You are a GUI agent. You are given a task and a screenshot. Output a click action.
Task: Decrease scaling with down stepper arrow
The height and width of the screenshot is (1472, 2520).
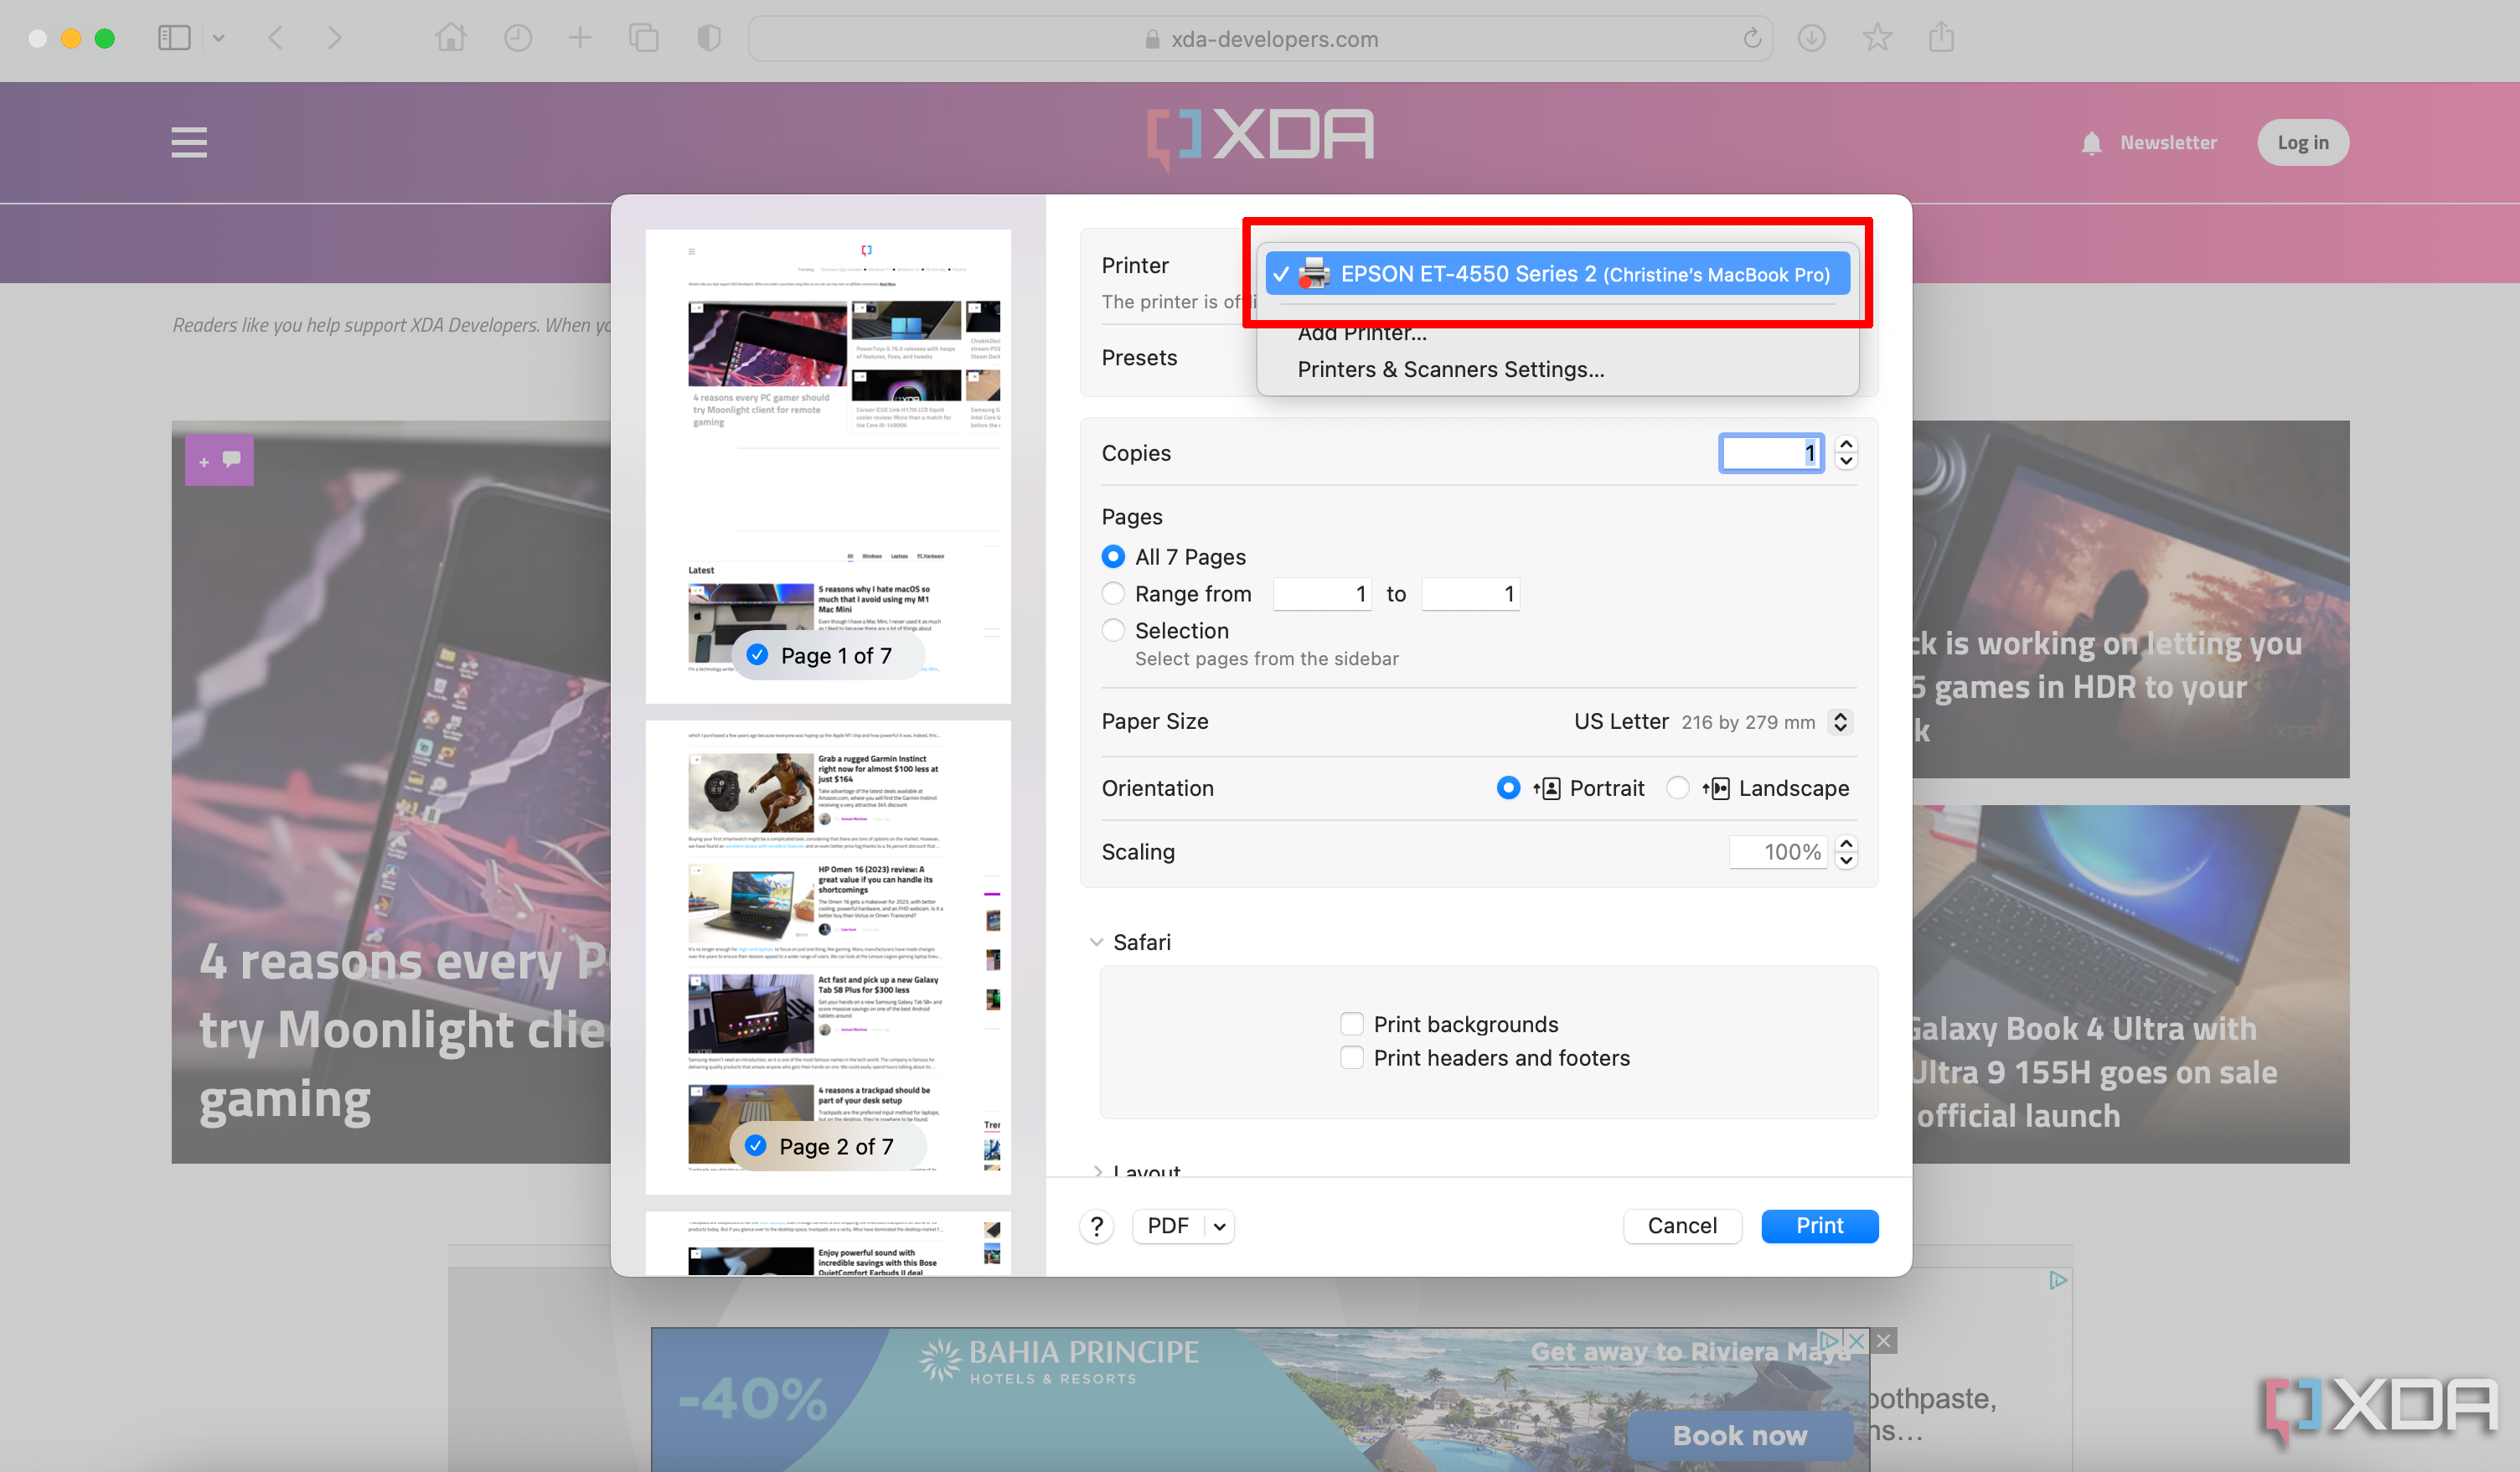click(x=1845, y=861)
